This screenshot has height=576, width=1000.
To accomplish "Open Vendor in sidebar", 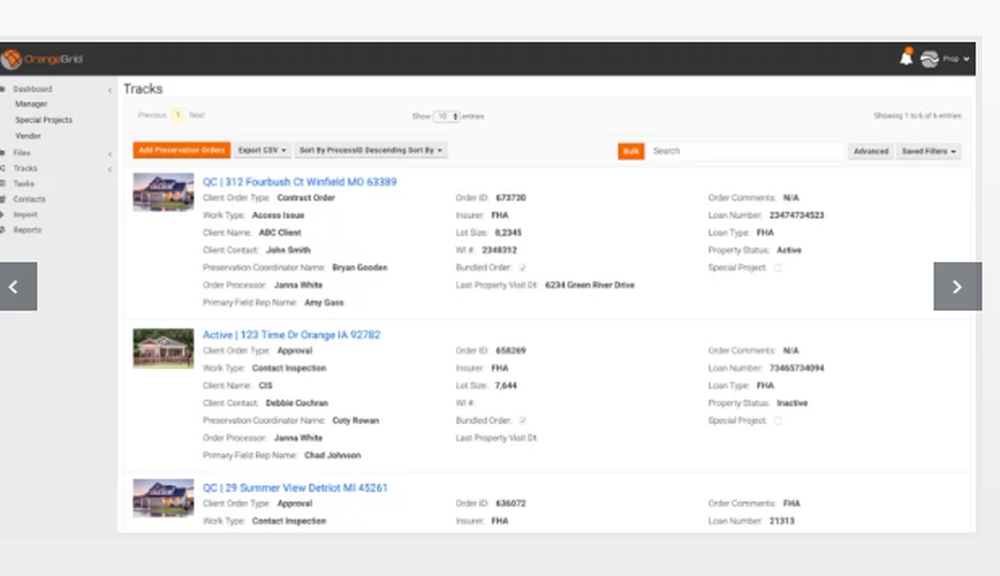I will click(x=28, y=136).
